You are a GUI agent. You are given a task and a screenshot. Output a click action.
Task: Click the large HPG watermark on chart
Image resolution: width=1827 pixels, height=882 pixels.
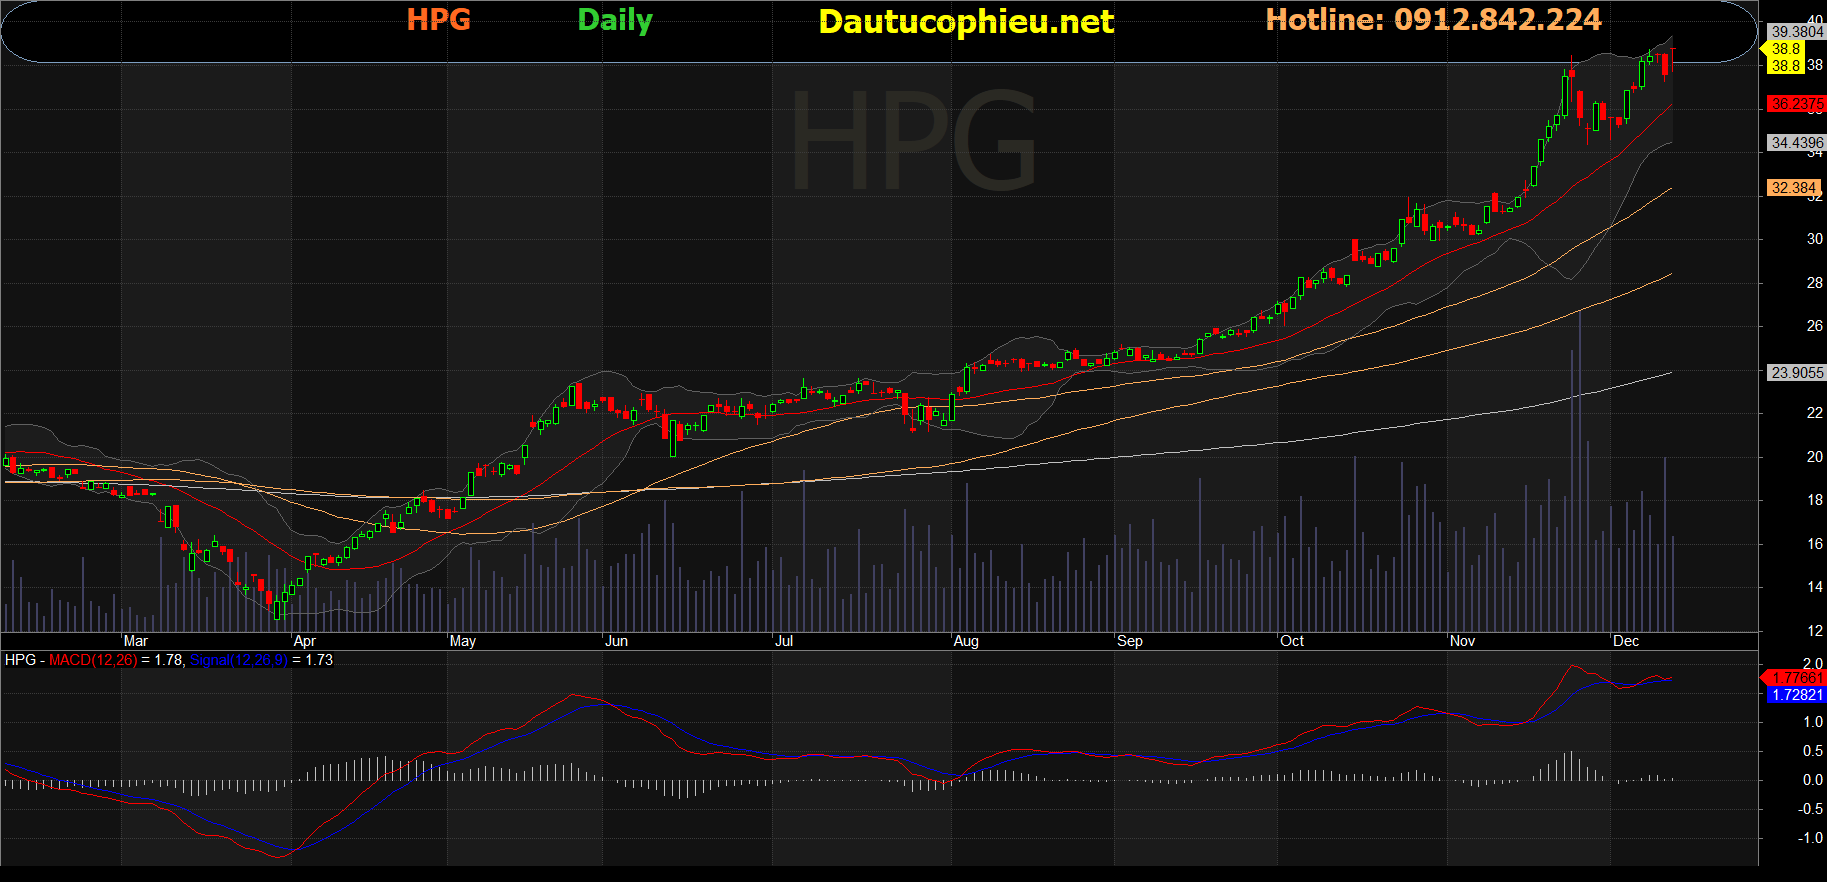[x=913, y=140]
